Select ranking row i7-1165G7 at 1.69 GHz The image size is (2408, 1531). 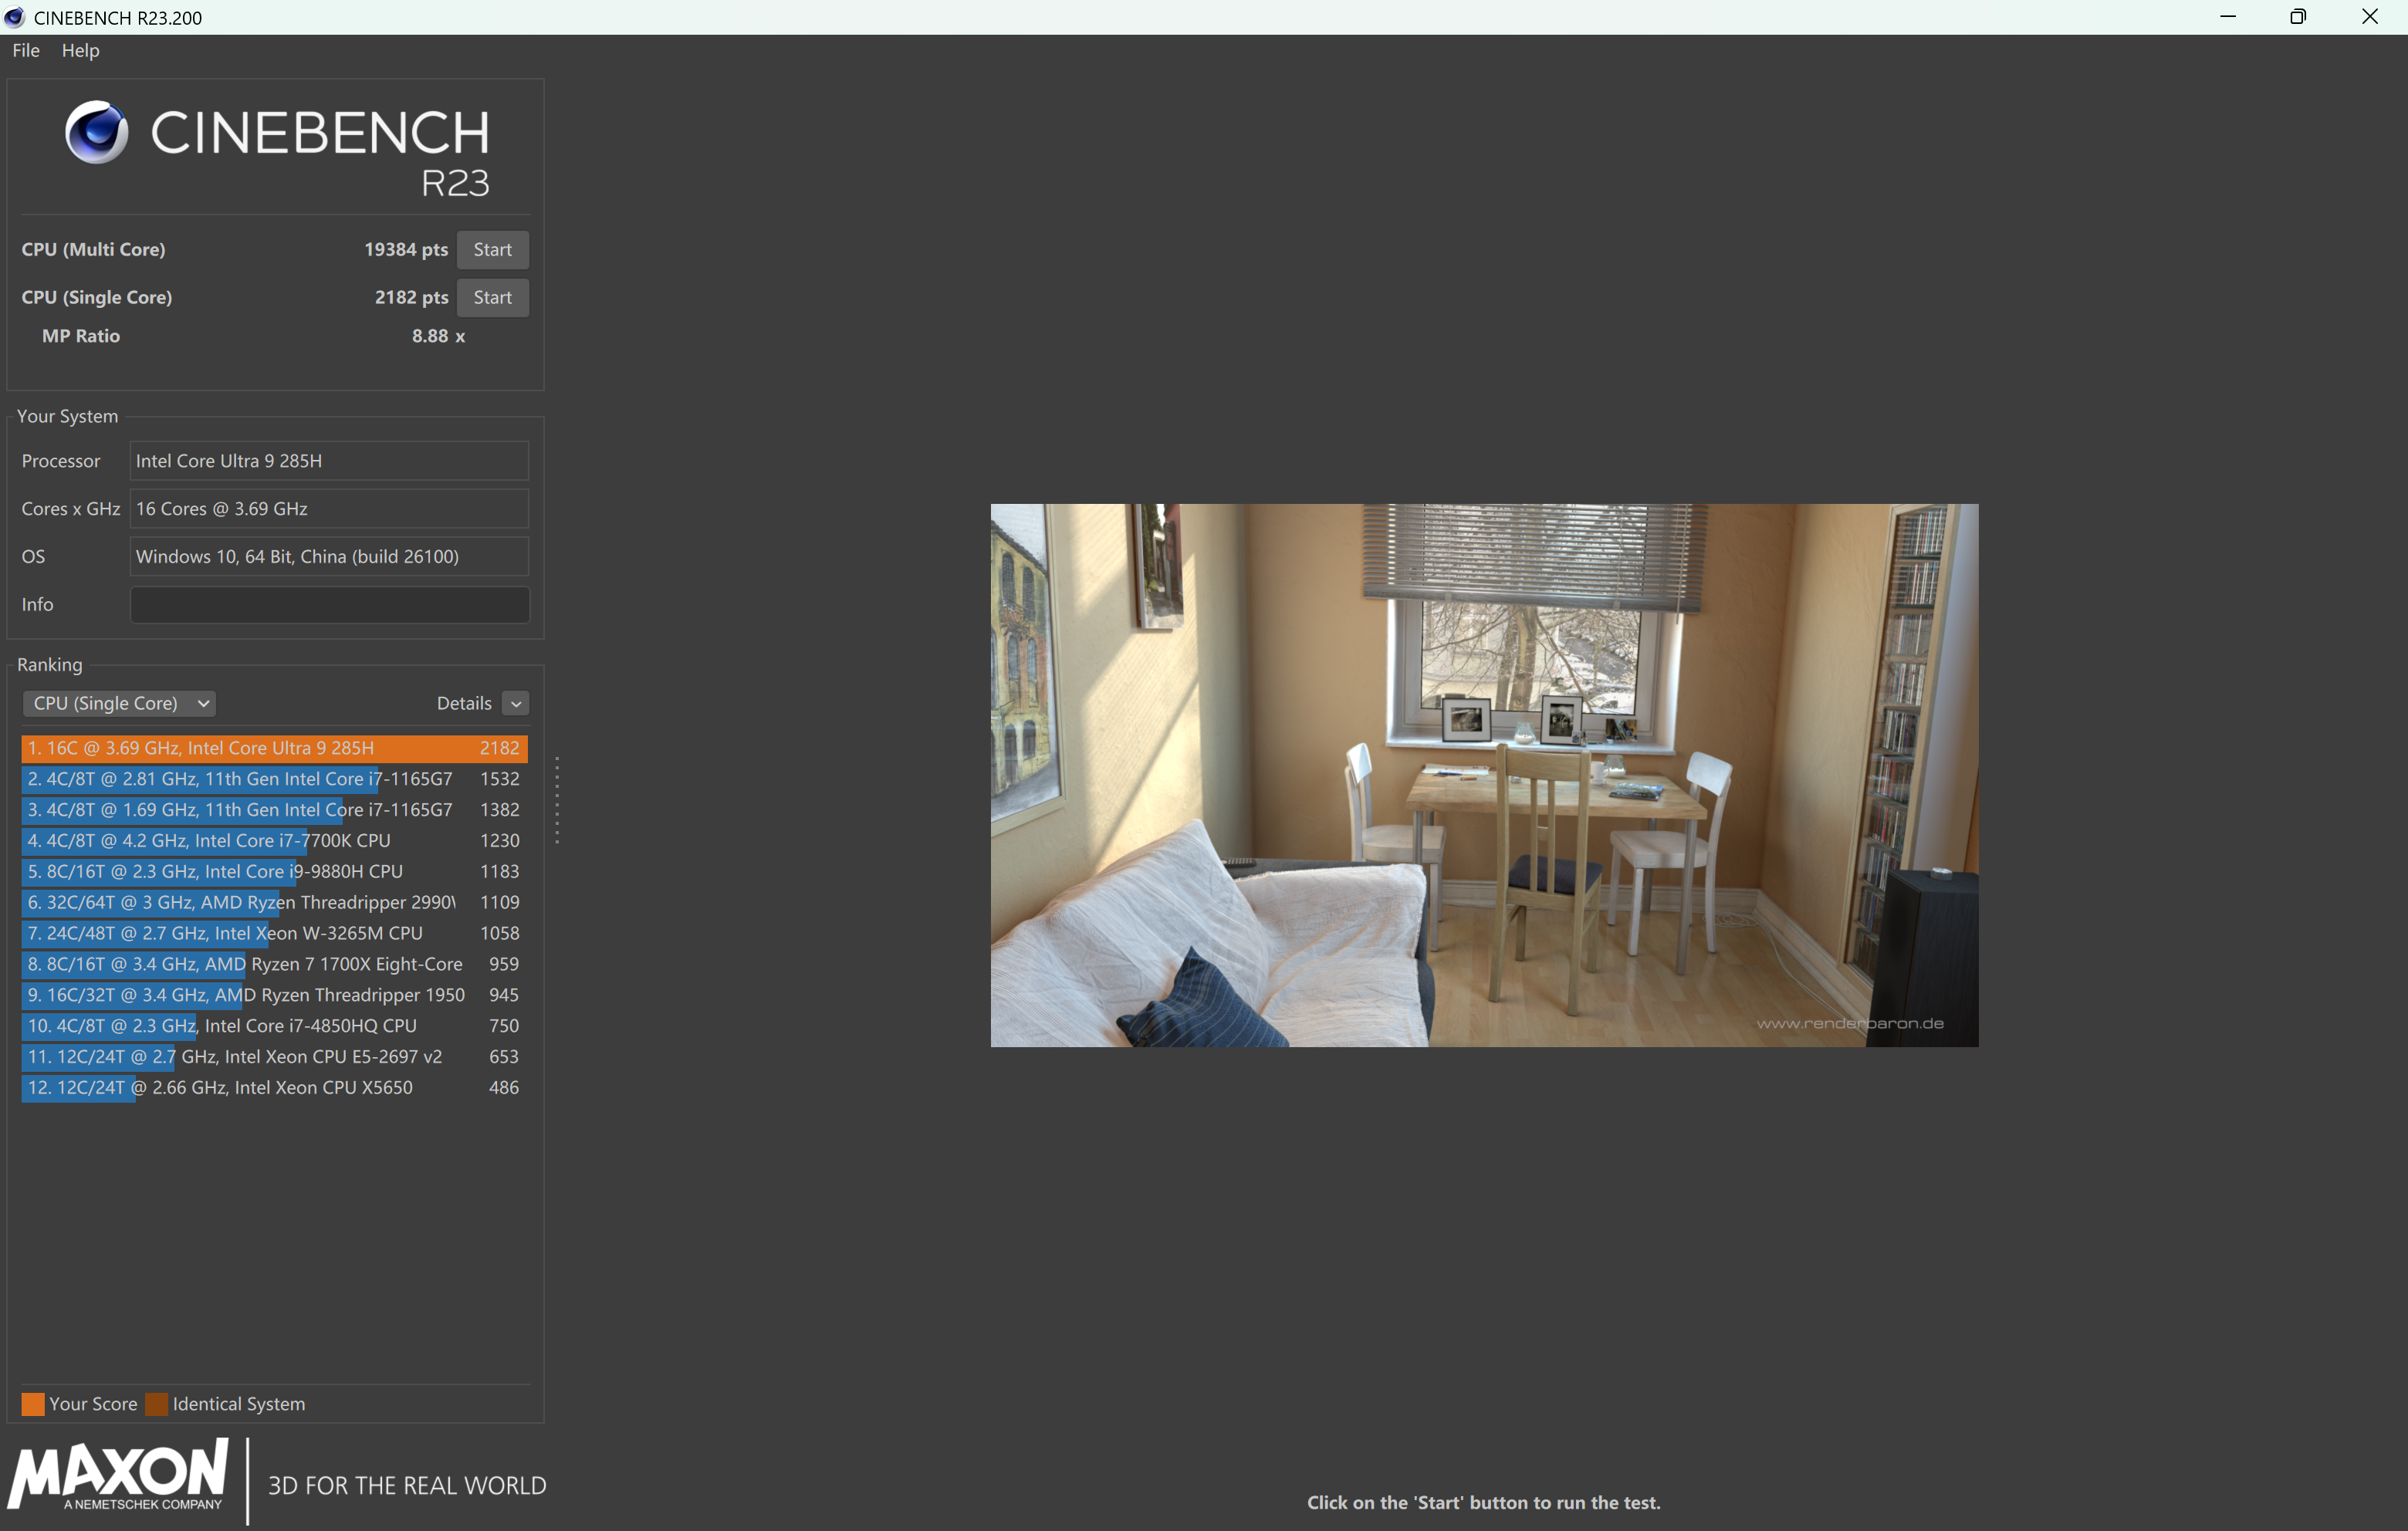click(x=274, y=810)
